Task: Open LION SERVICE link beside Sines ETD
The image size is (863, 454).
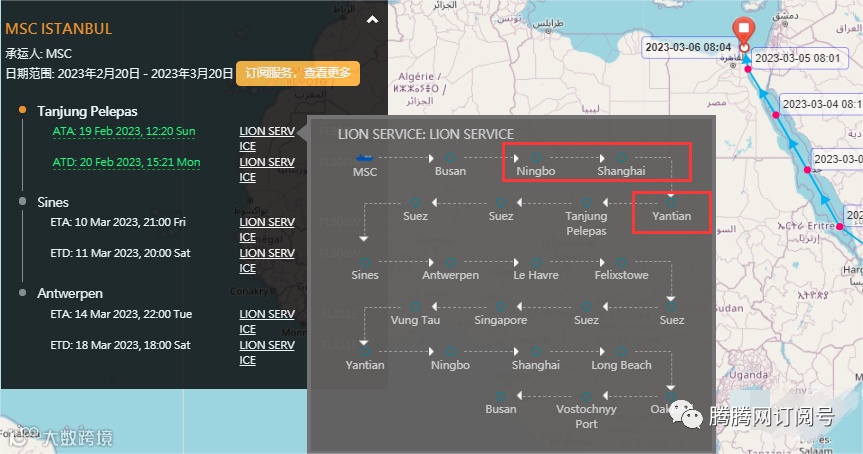Action: 267,260
